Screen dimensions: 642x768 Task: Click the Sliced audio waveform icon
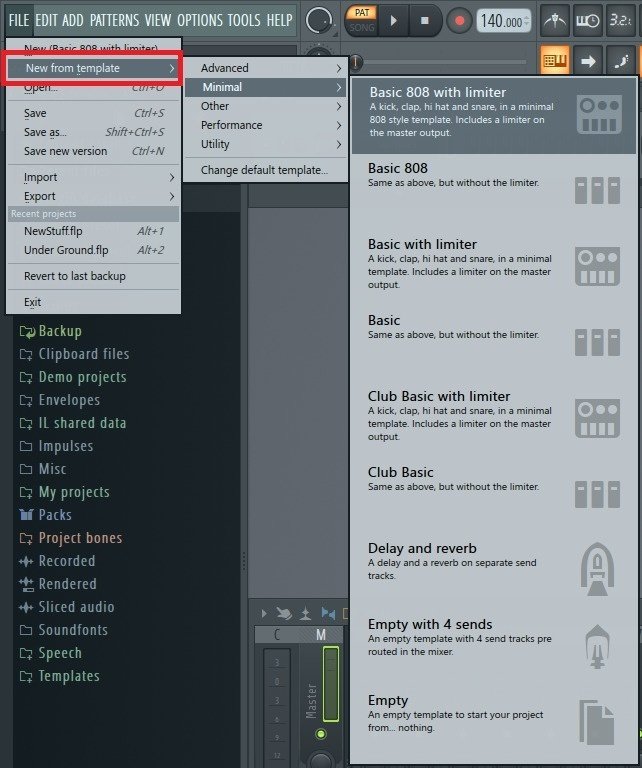coord(26,607)
